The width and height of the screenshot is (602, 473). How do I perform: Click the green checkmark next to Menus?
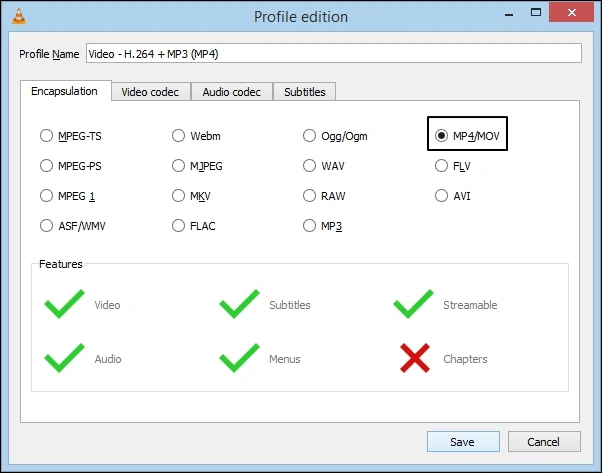tap(239, 358)
